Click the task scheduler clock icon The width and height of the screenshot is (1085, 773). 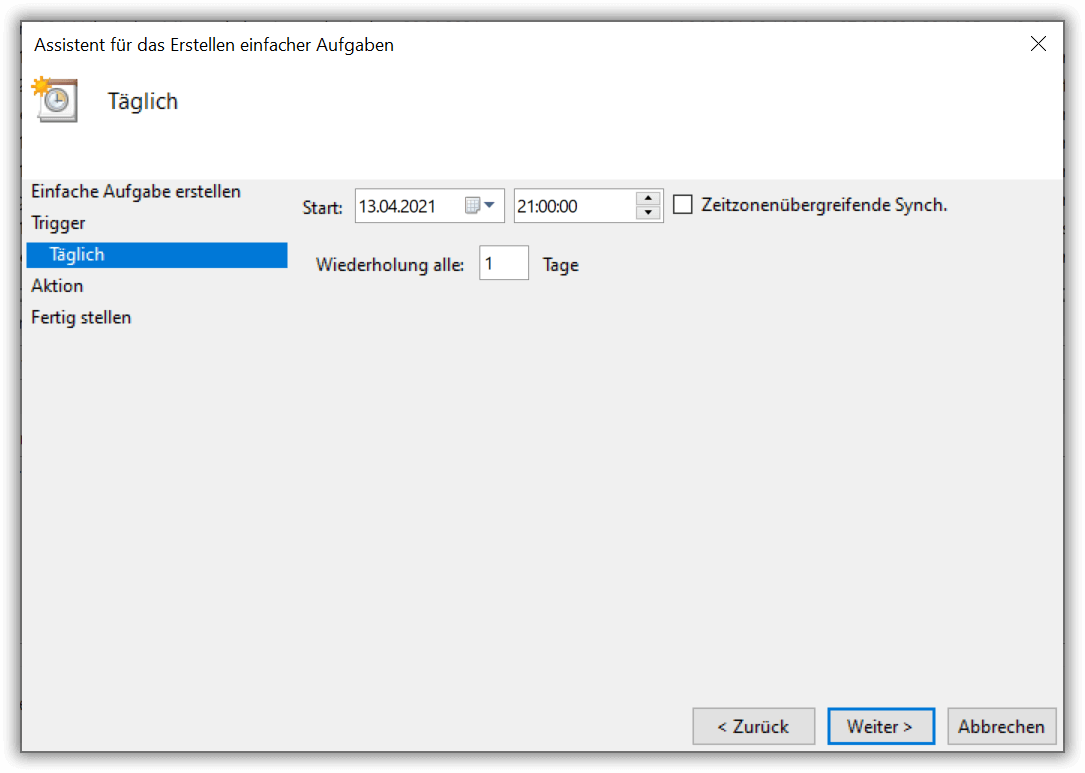55,100
